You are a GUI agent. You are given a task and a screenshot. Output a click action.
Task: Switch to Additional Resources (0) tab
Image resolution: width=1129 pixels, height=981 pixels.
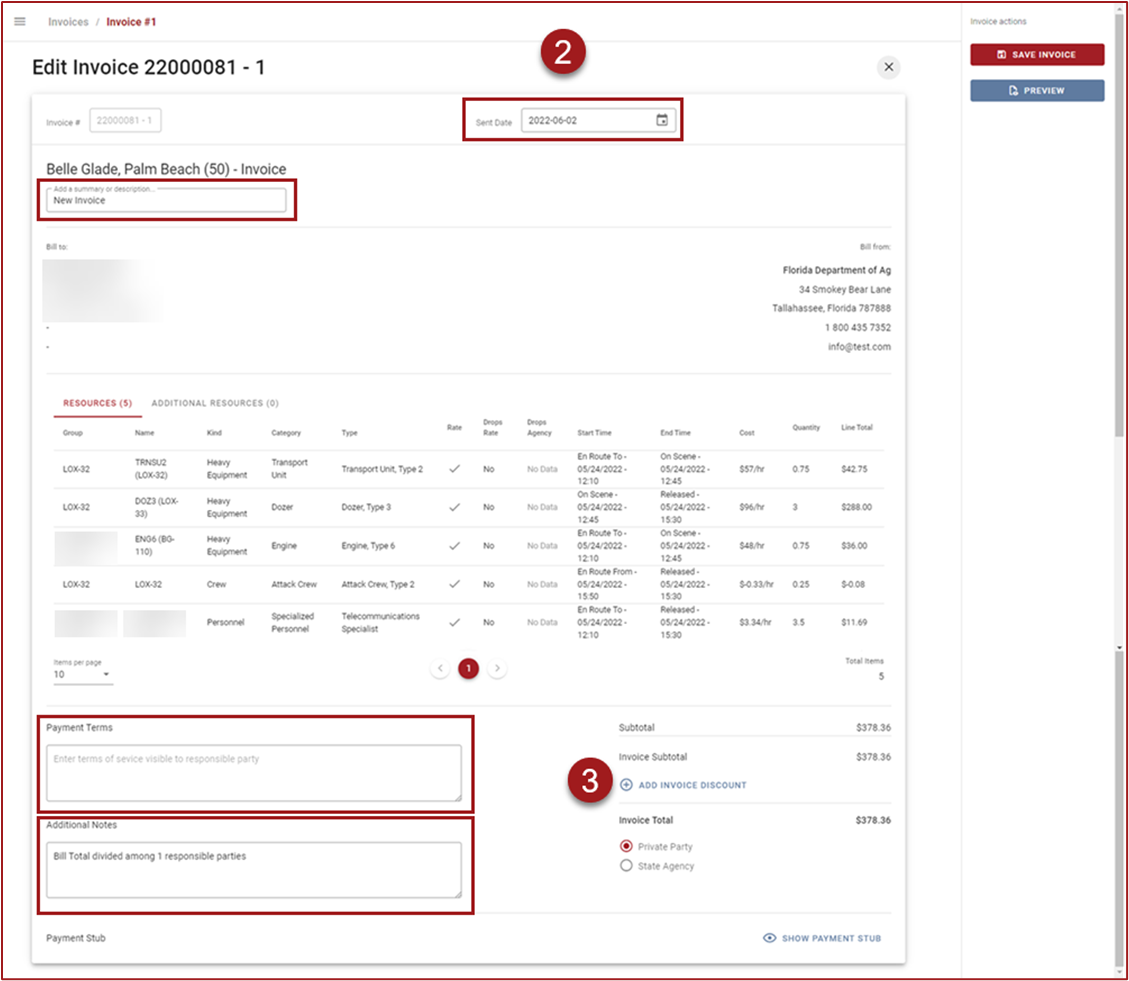click(215, 403)
